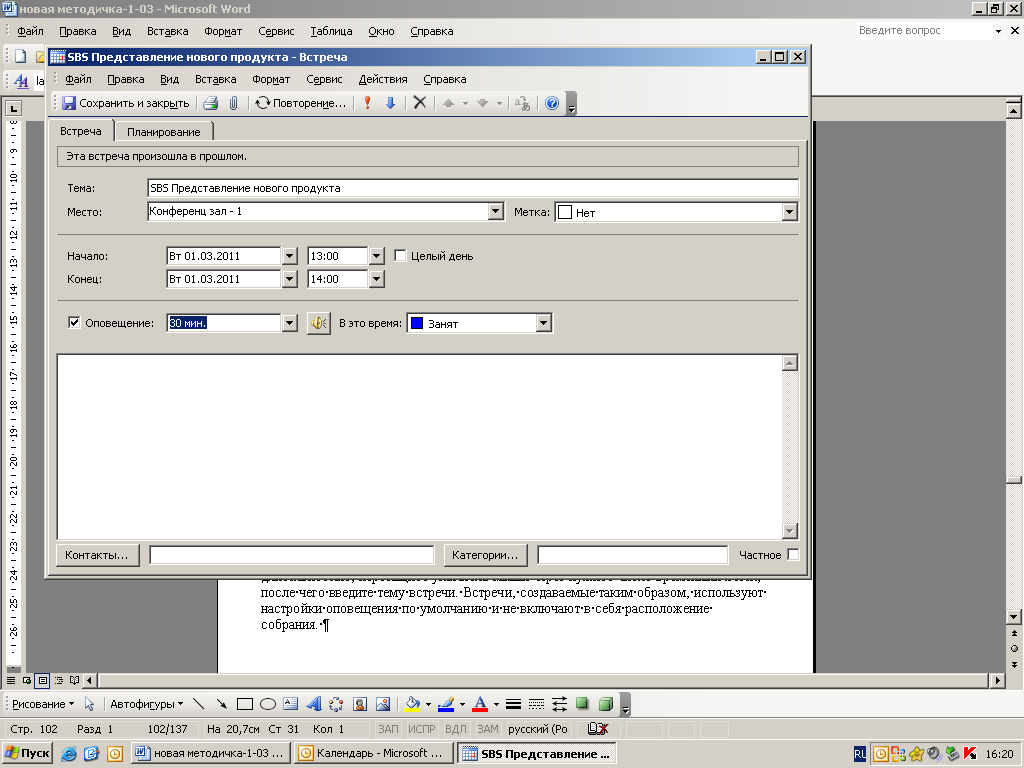The width and height of the screenshot is (1024, 768).
Task: Apply blue Line Color brush
Action: click(446, 704)
